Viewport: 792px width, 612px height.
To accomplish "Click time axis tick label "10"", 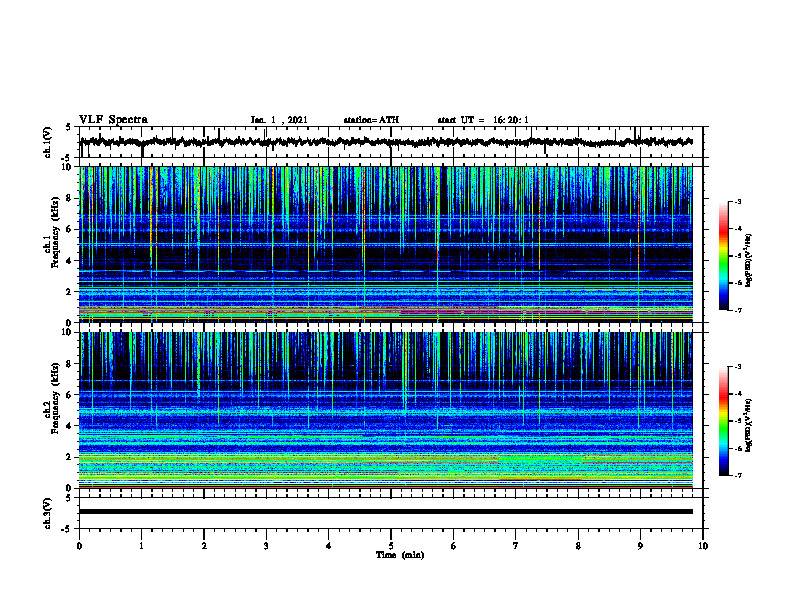I will tap(703, 546).
